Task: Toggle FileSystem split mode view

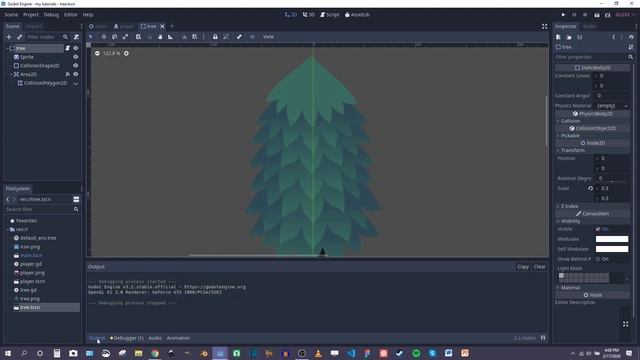Action: pyautogui.click(x=76, y=199)
